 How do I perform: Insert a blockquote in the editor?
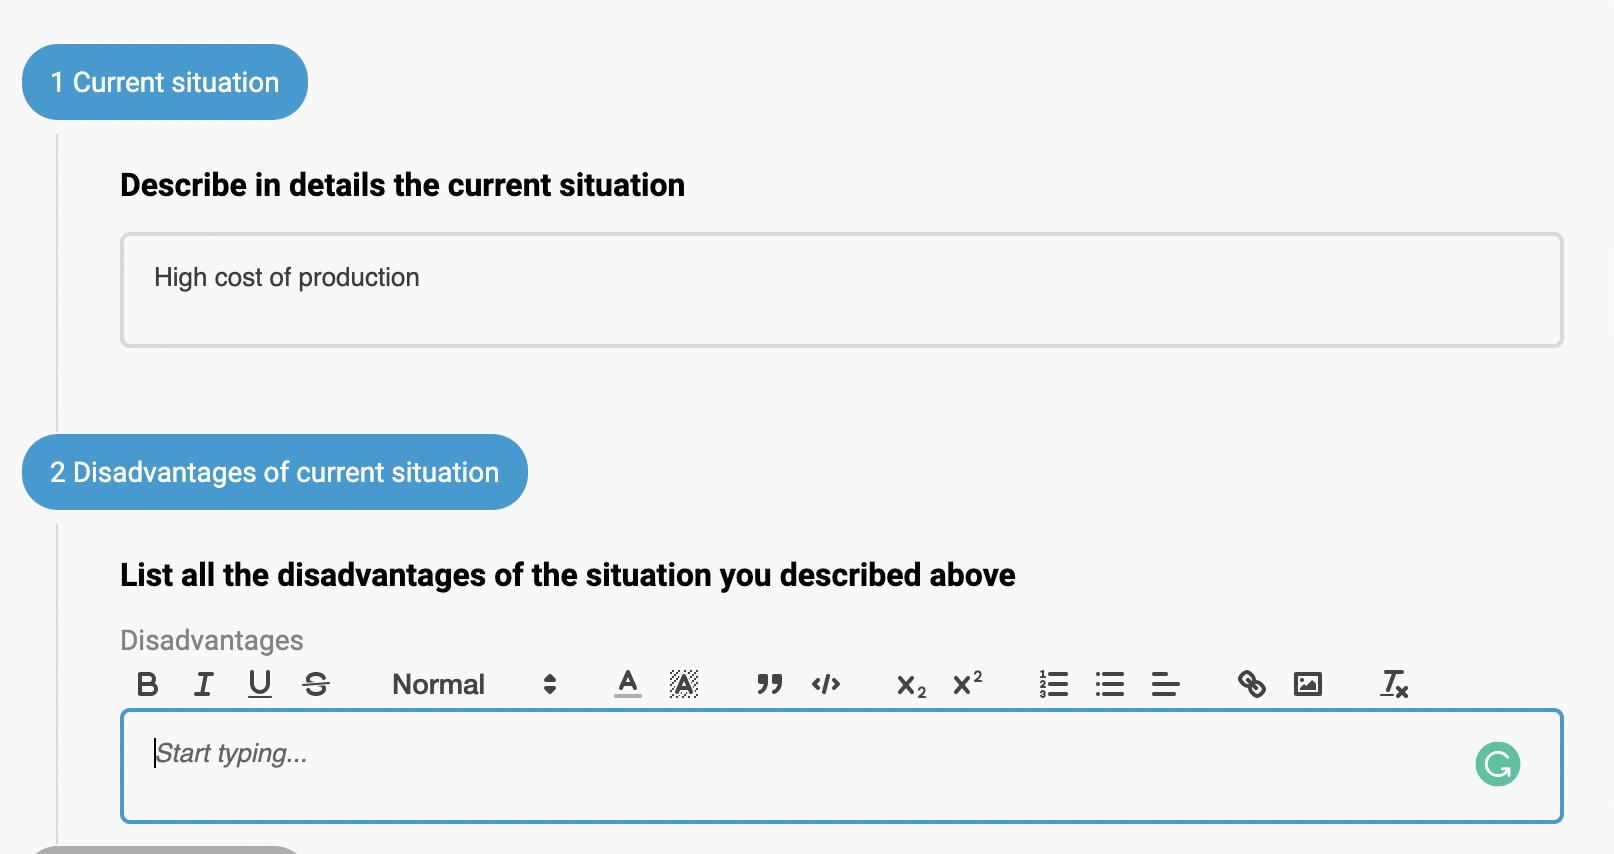[x=769, y=684]
